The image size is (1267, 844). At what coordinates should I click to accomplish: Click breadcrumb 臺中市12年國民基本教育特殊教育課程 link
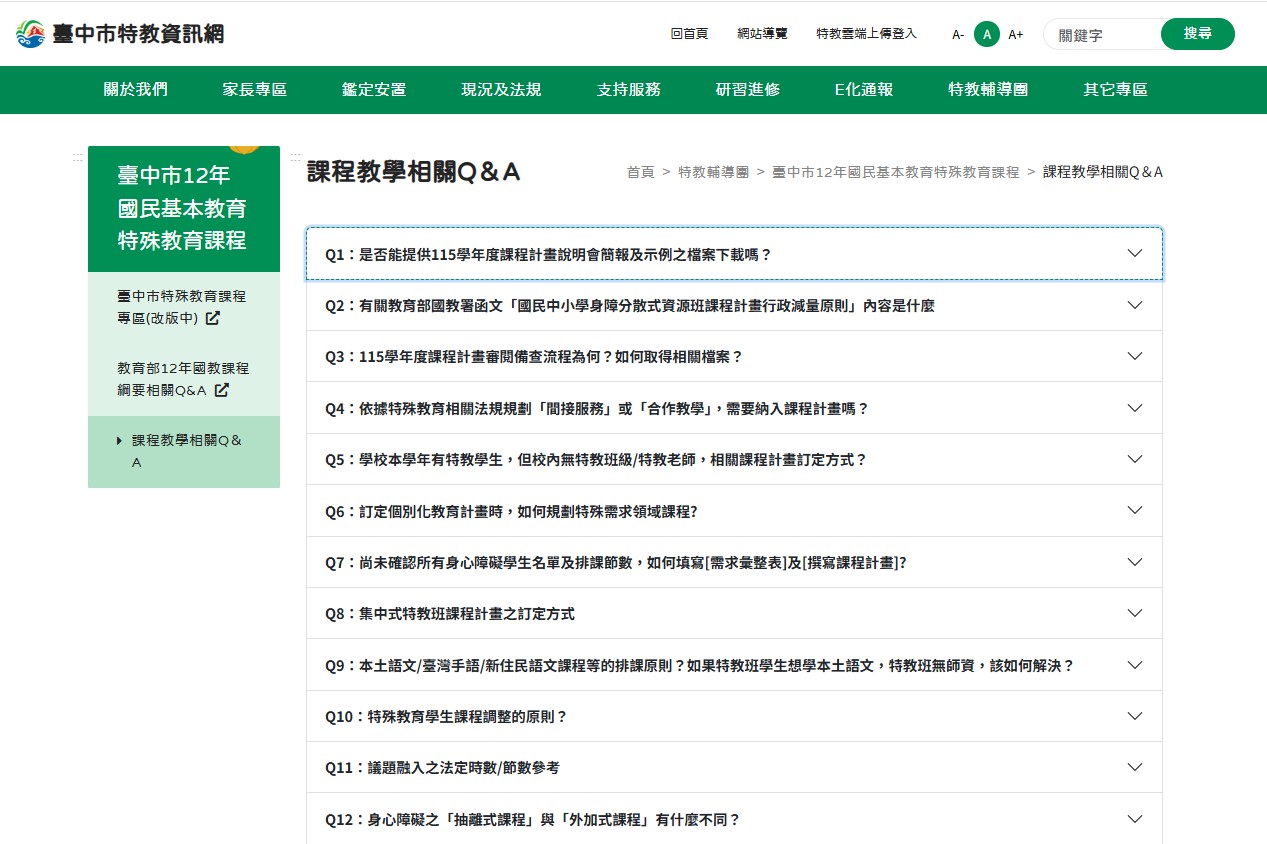point(896,172)
